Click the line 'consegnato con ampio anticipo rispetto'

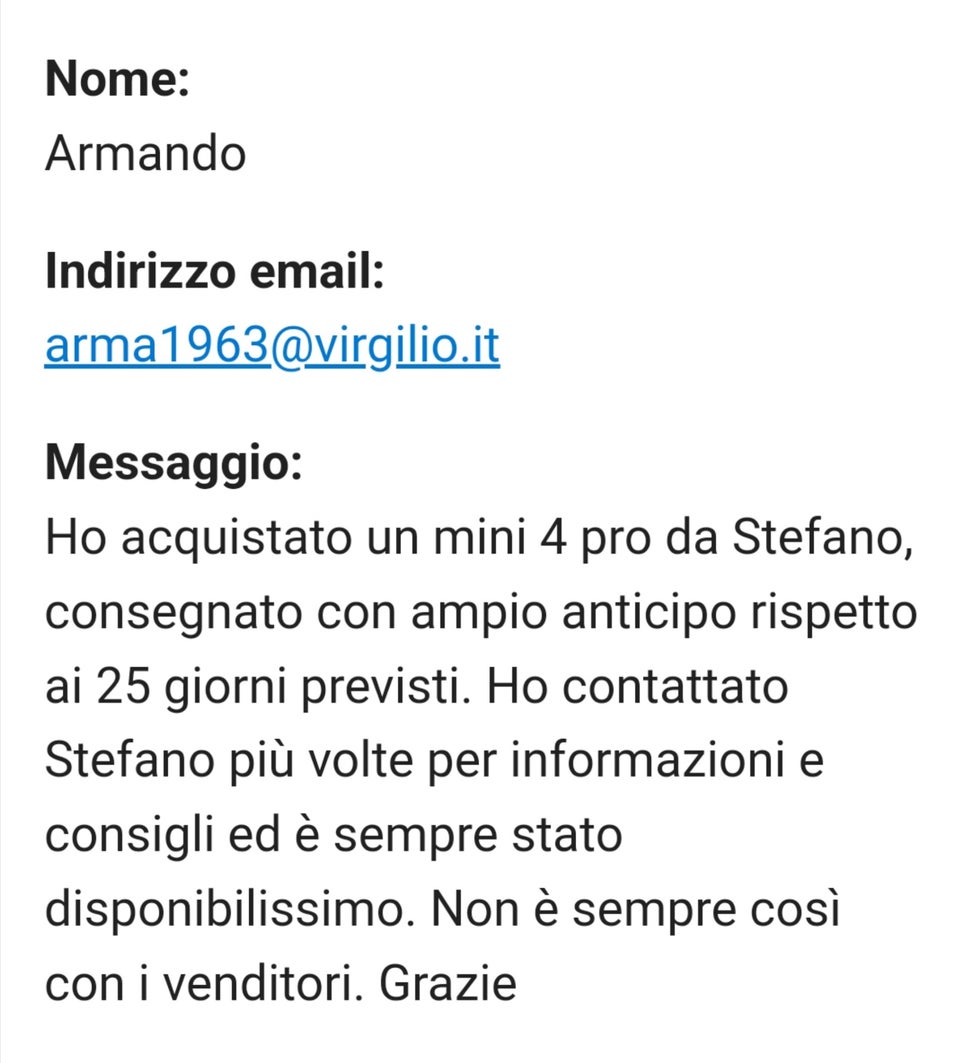[481, 613]
